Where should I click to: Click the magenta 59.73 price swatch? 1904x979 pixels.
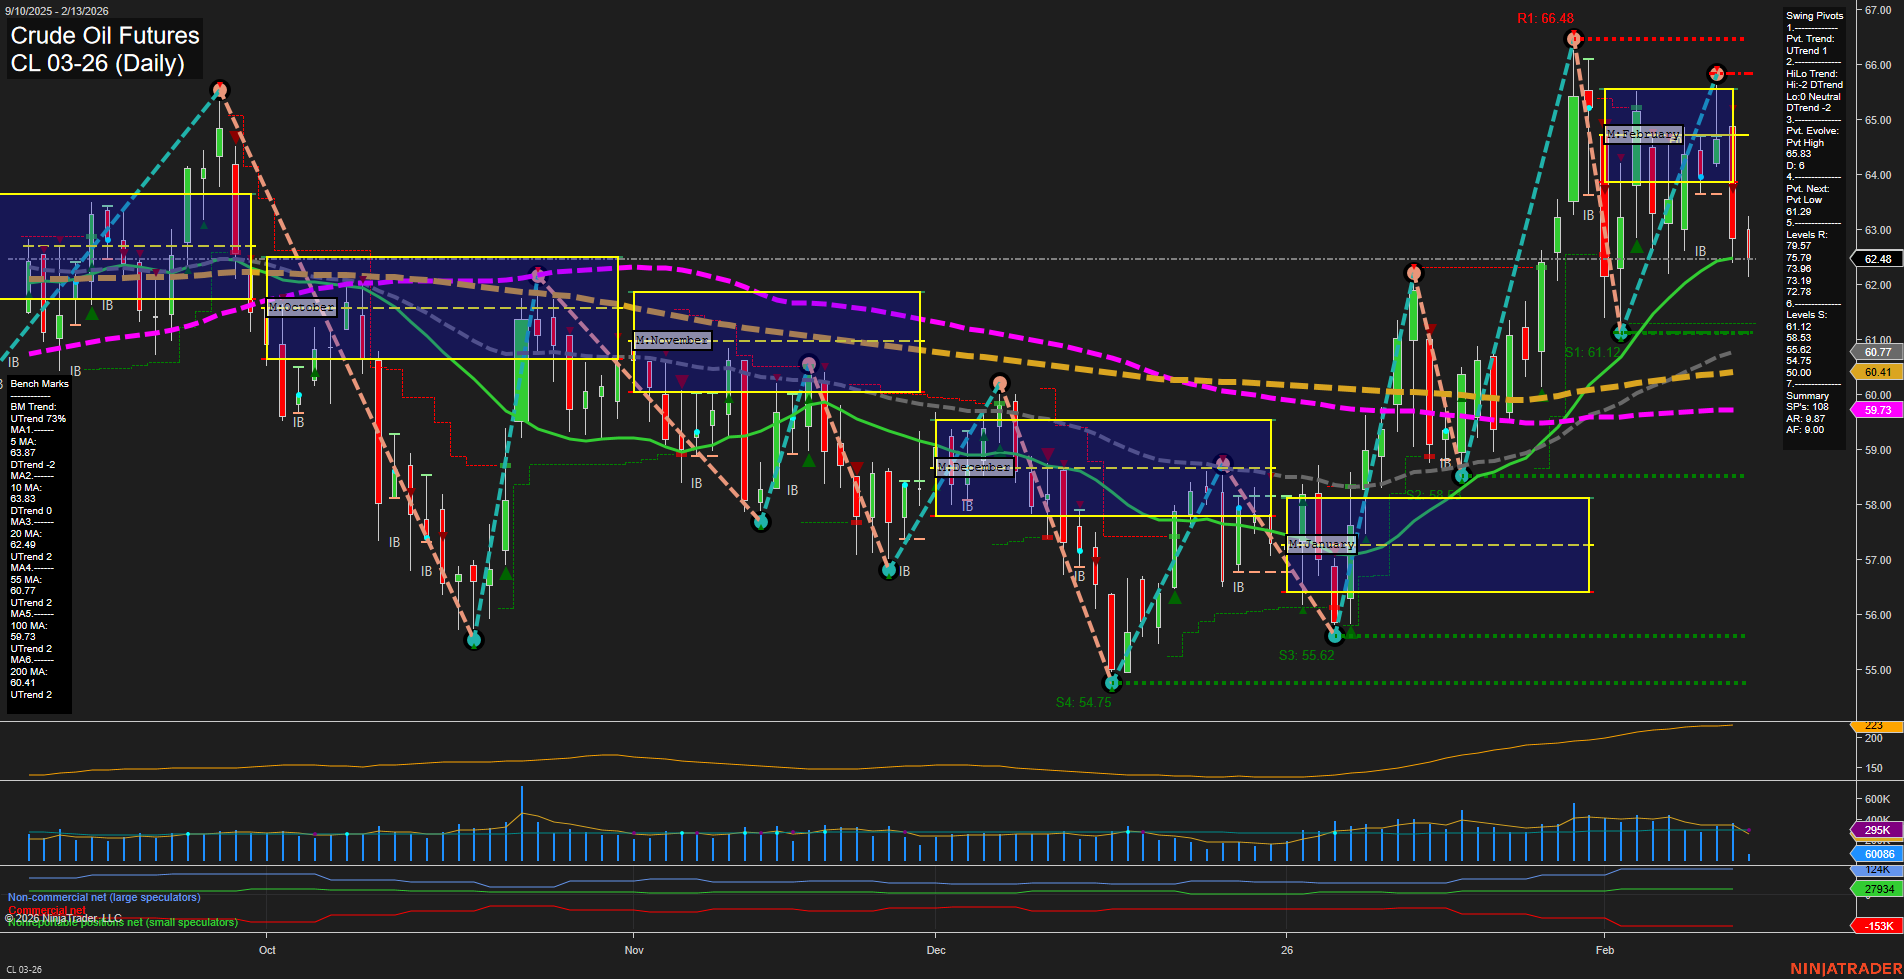(1878, 409)
